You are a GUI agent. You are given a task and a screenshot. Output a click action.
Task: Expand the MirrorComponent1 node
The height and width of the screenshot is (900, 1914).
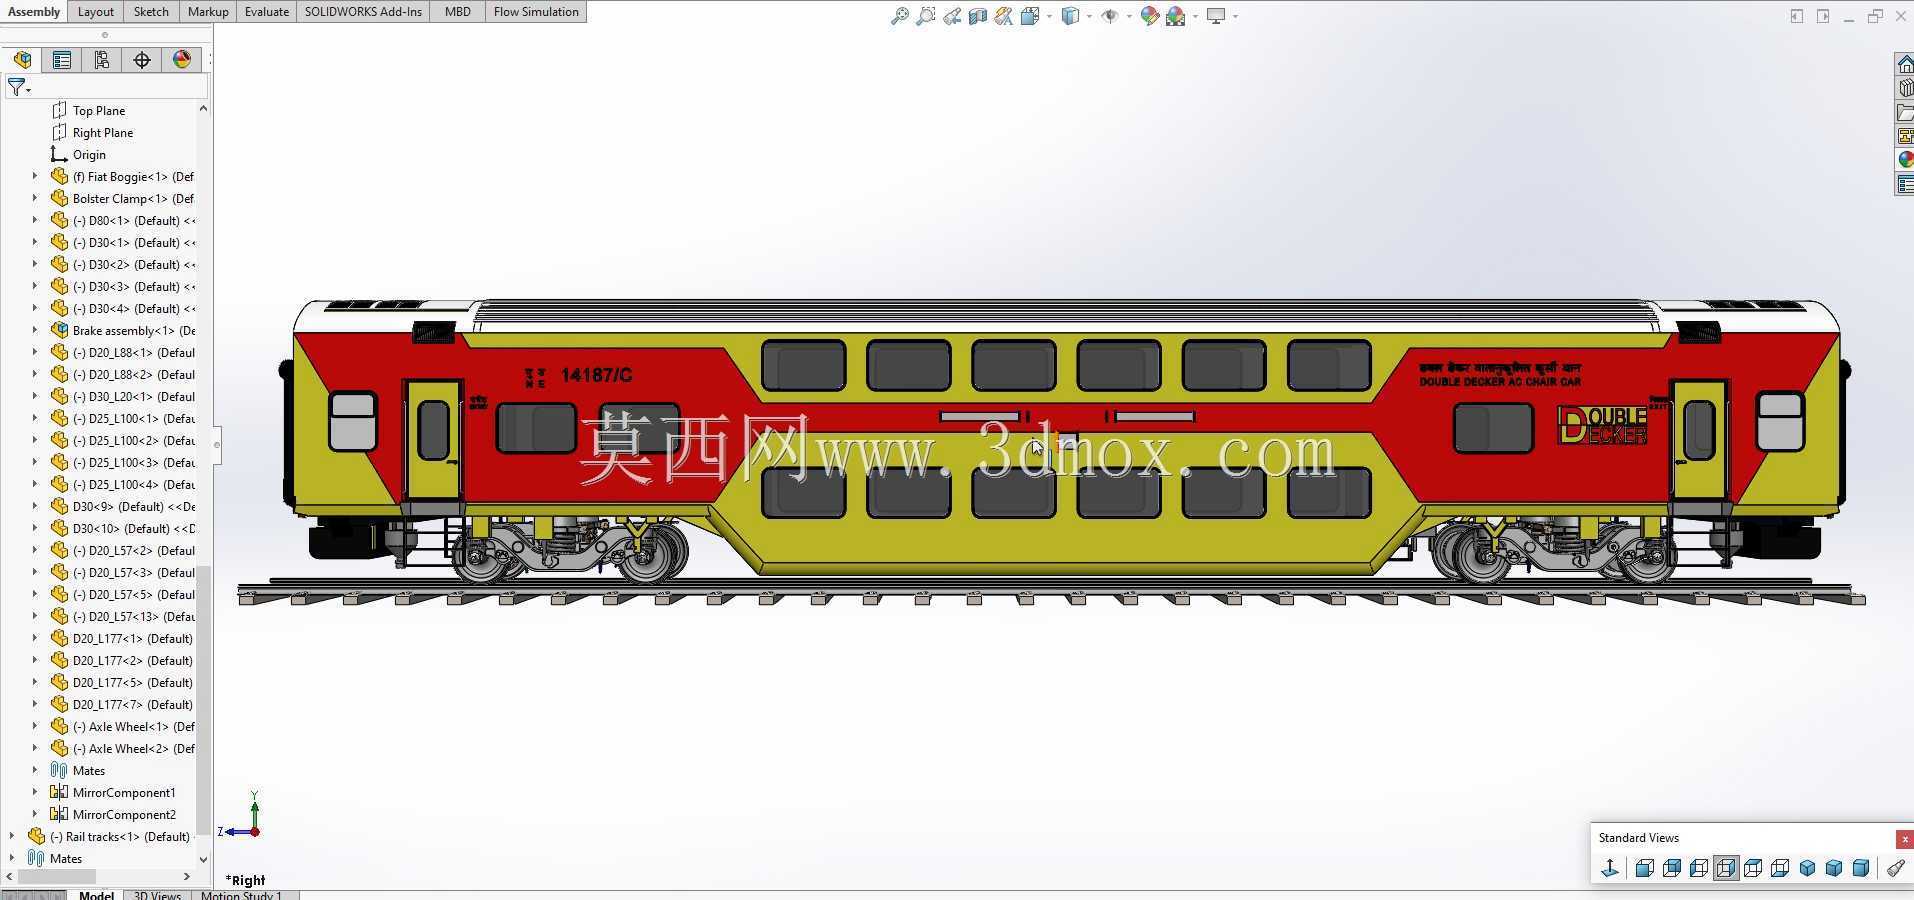click(35, 792)
